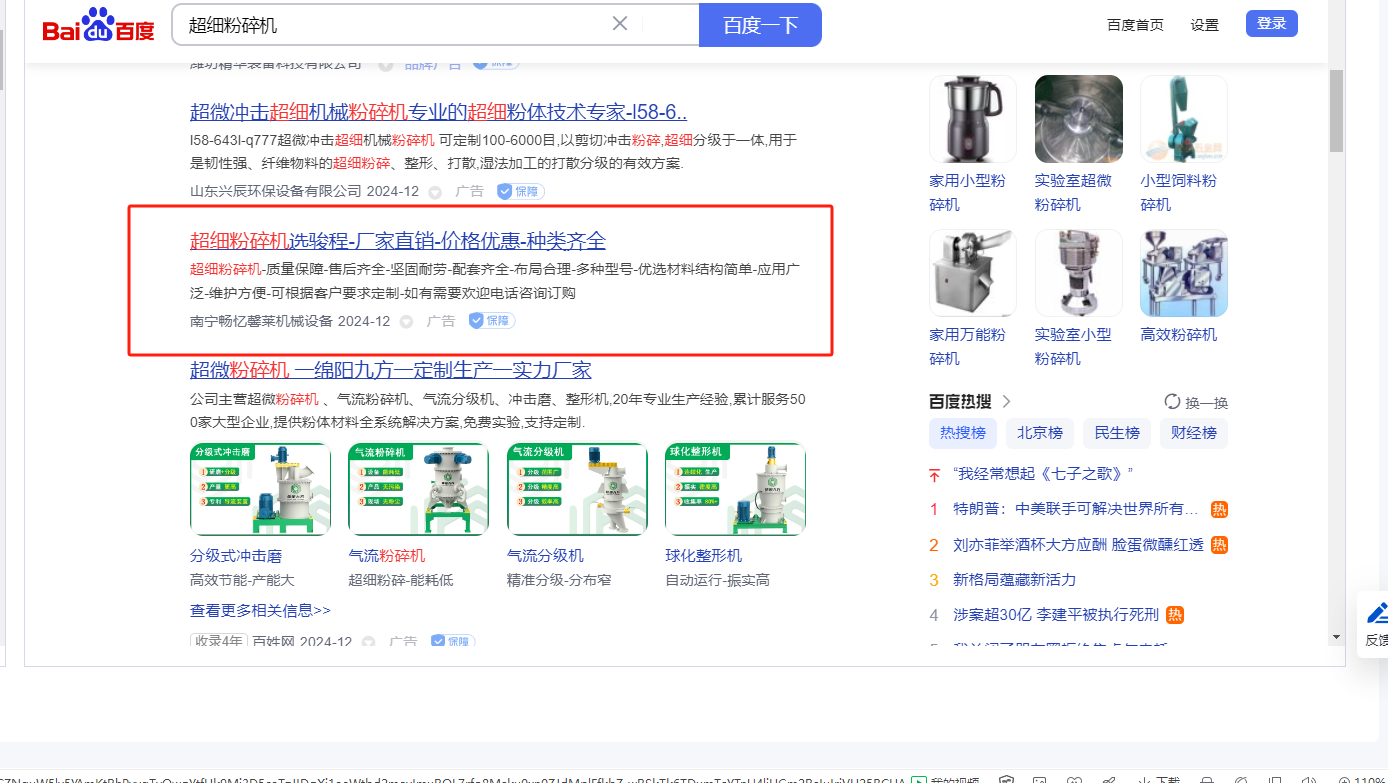The width and height of the screenshot is (1388, 783).
Task: Open the 设置 settings menu
Action: coord(1204,25)
